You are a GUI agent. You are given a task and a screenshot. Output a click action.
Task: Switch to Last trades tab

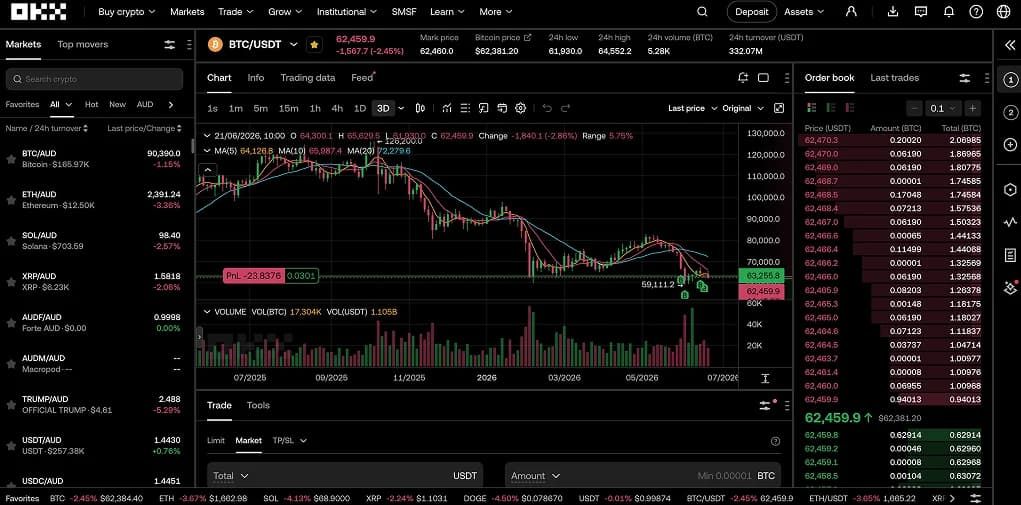click(894, 77)
